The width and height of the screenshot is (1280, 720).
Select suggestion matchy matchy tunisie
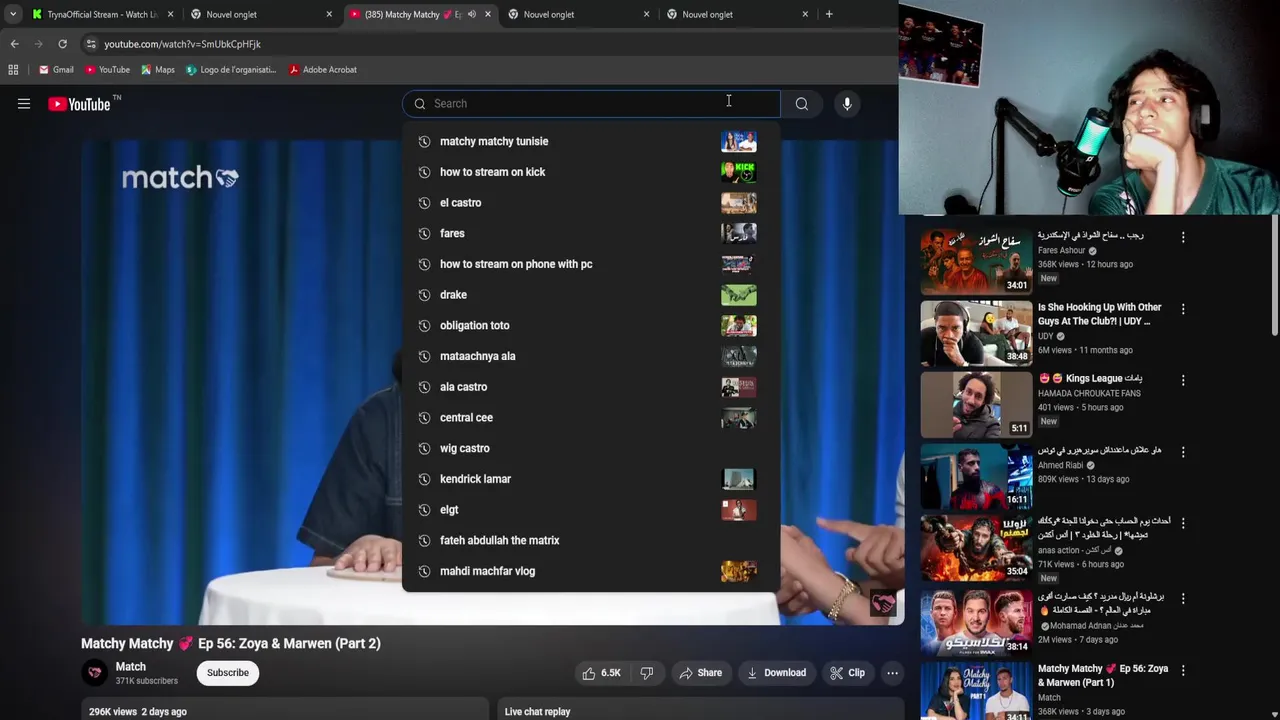click(591, 142)
